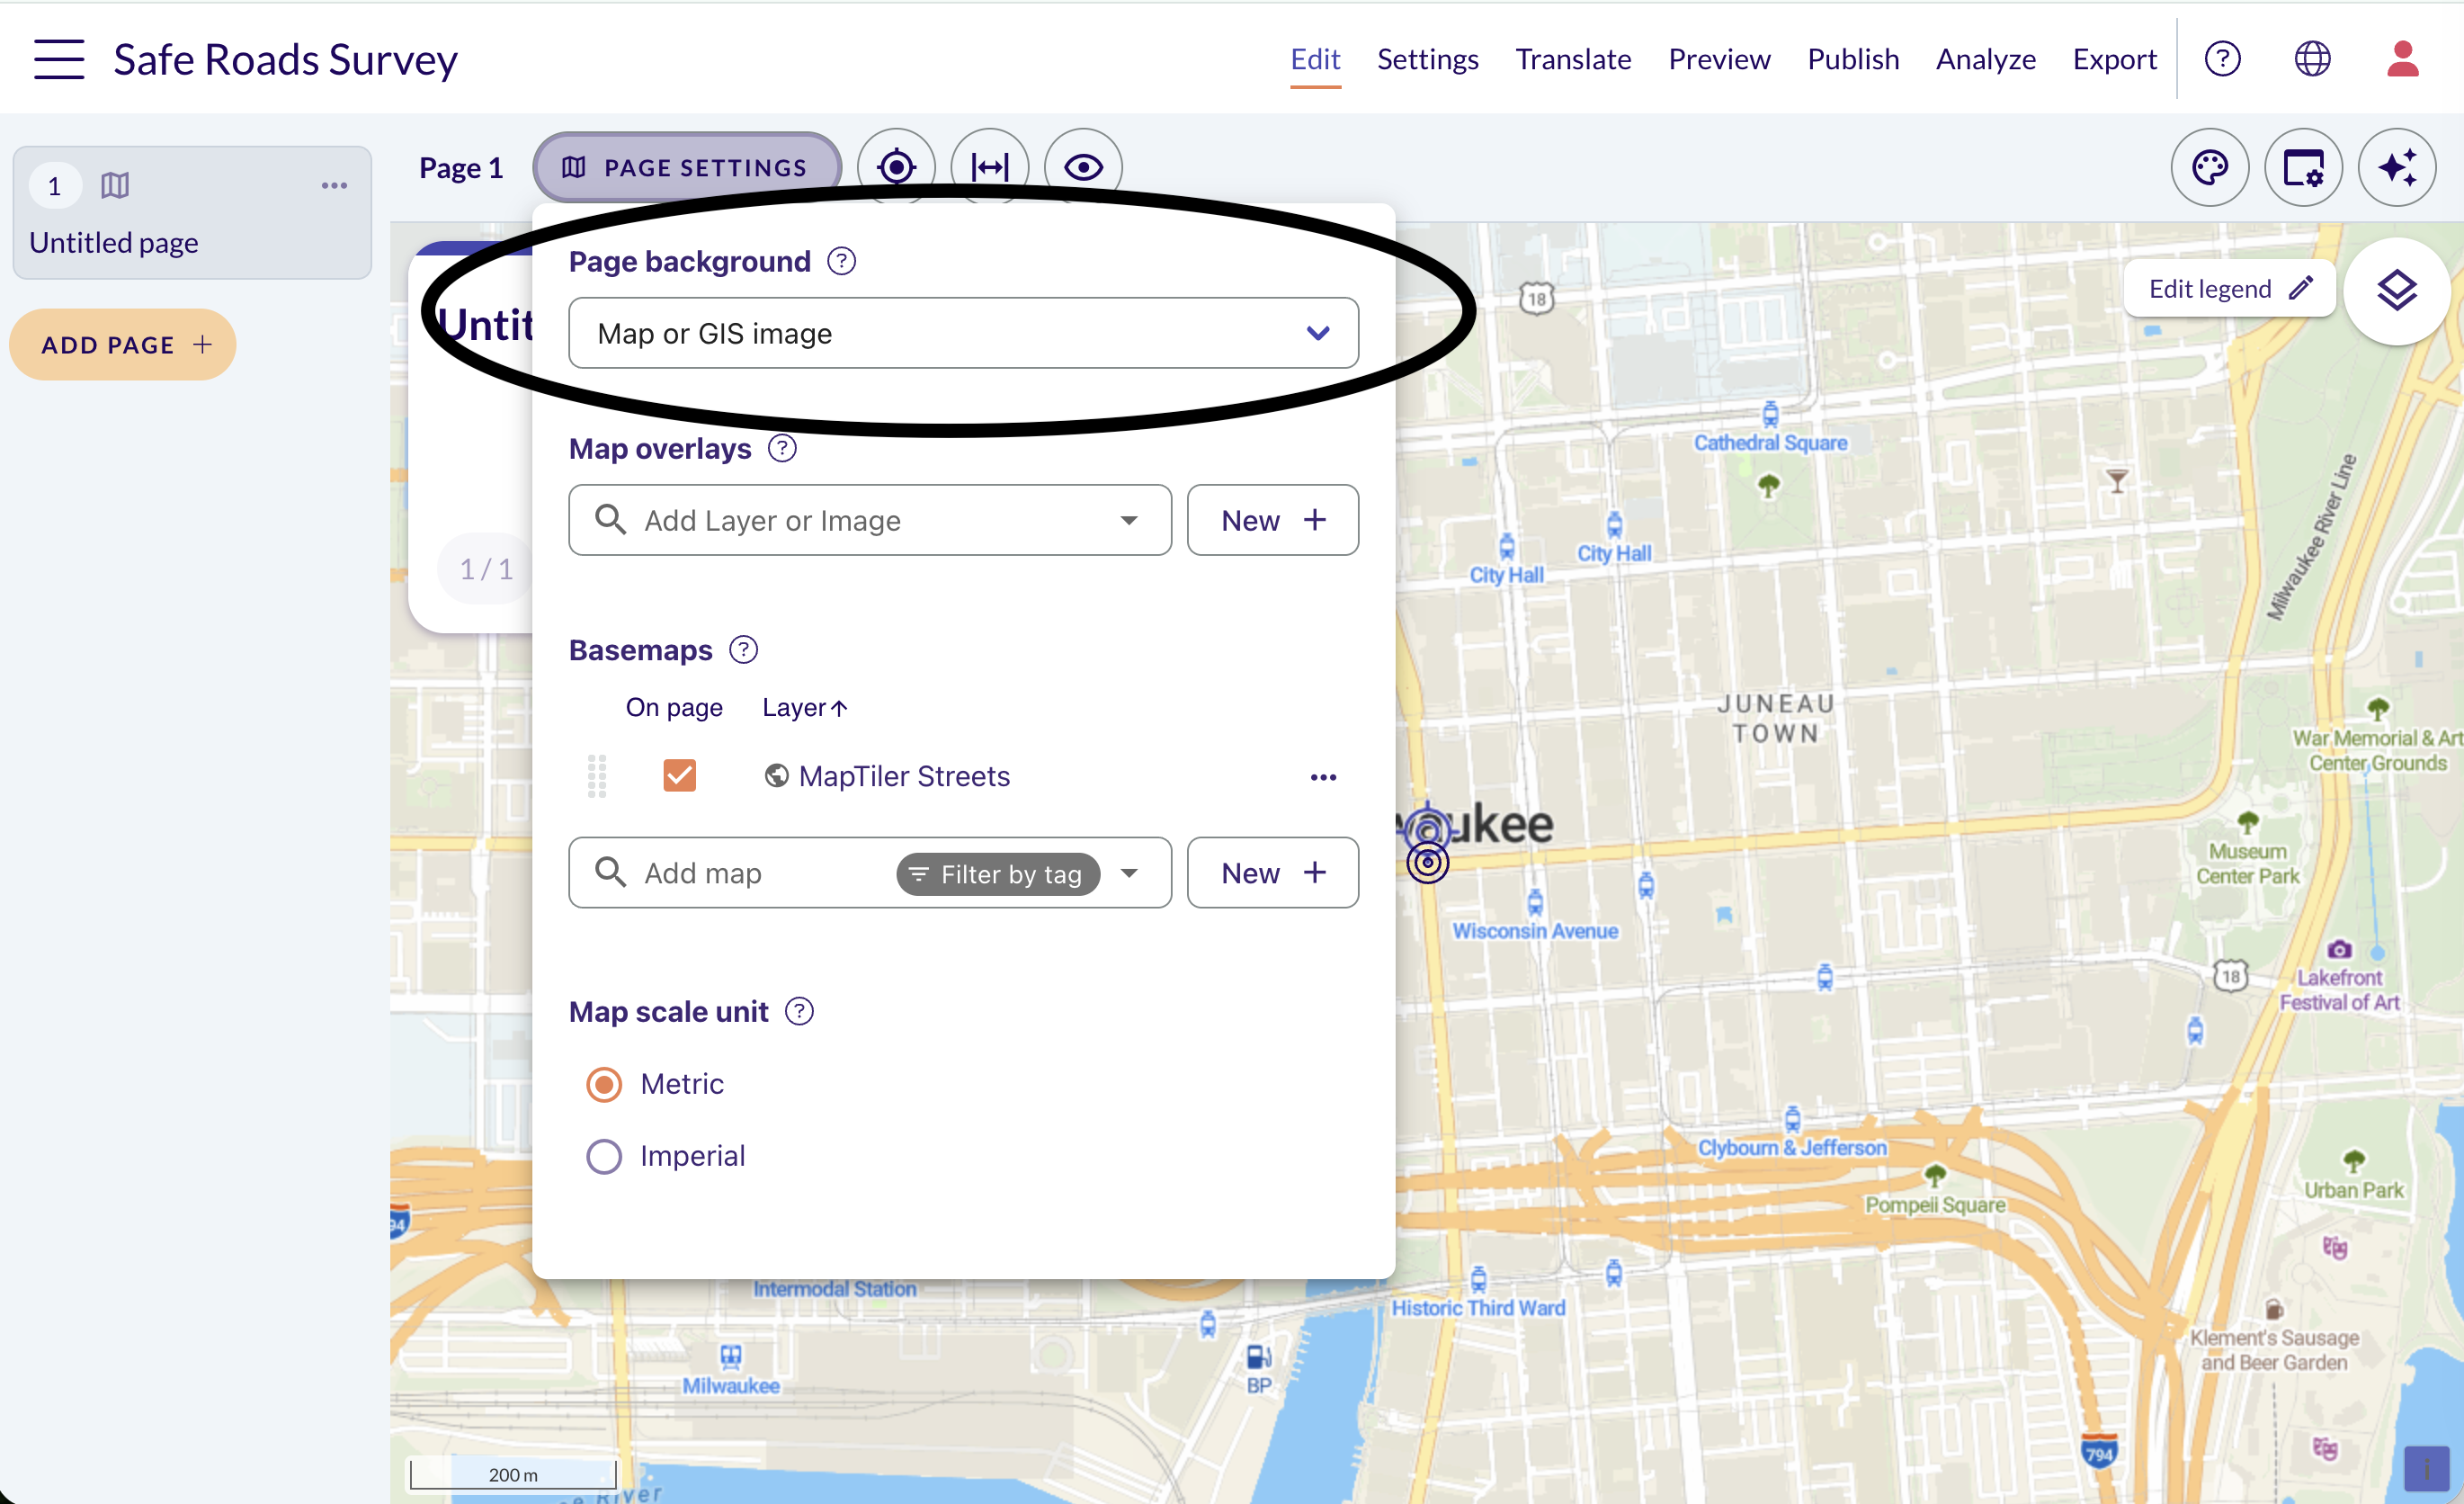This screenshot has height=1504, width=2464.
Task: Select the Imperial radio button
Action: tap(604, 1156)
